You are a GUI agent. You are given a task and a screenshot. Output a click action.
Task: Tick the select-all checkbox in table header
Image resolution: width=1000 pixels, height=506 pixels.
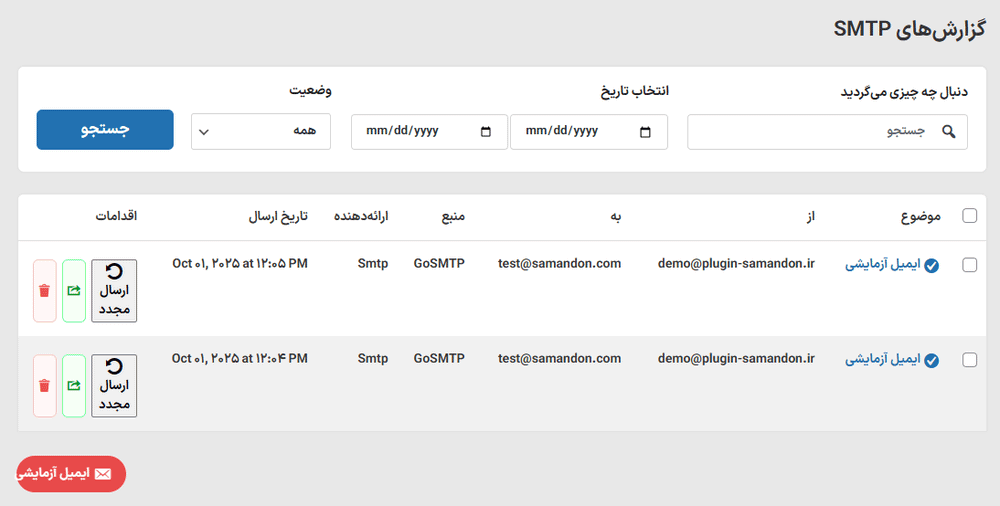969,216
